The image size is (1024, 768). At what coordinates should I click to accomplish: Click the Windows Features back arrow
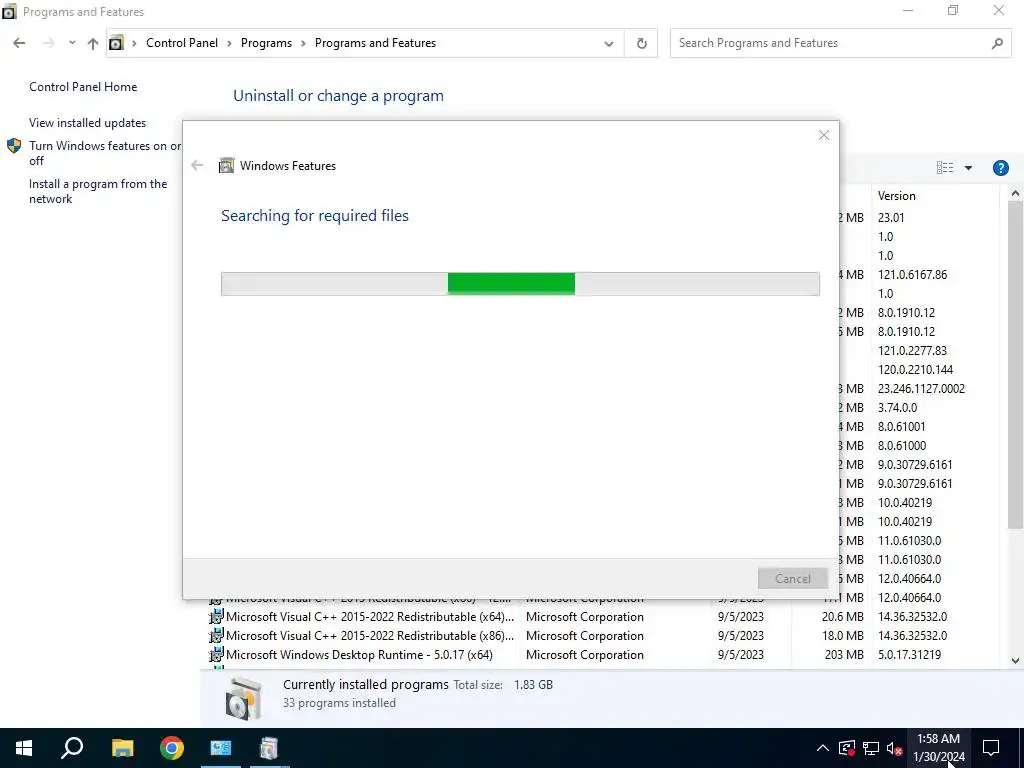pos(197,165)
